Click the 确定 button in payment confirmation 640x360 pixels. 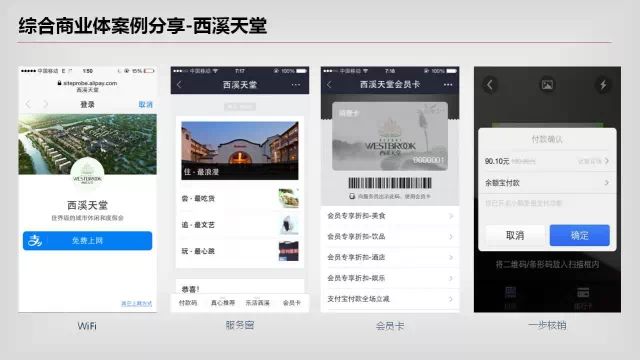point(580,235)
